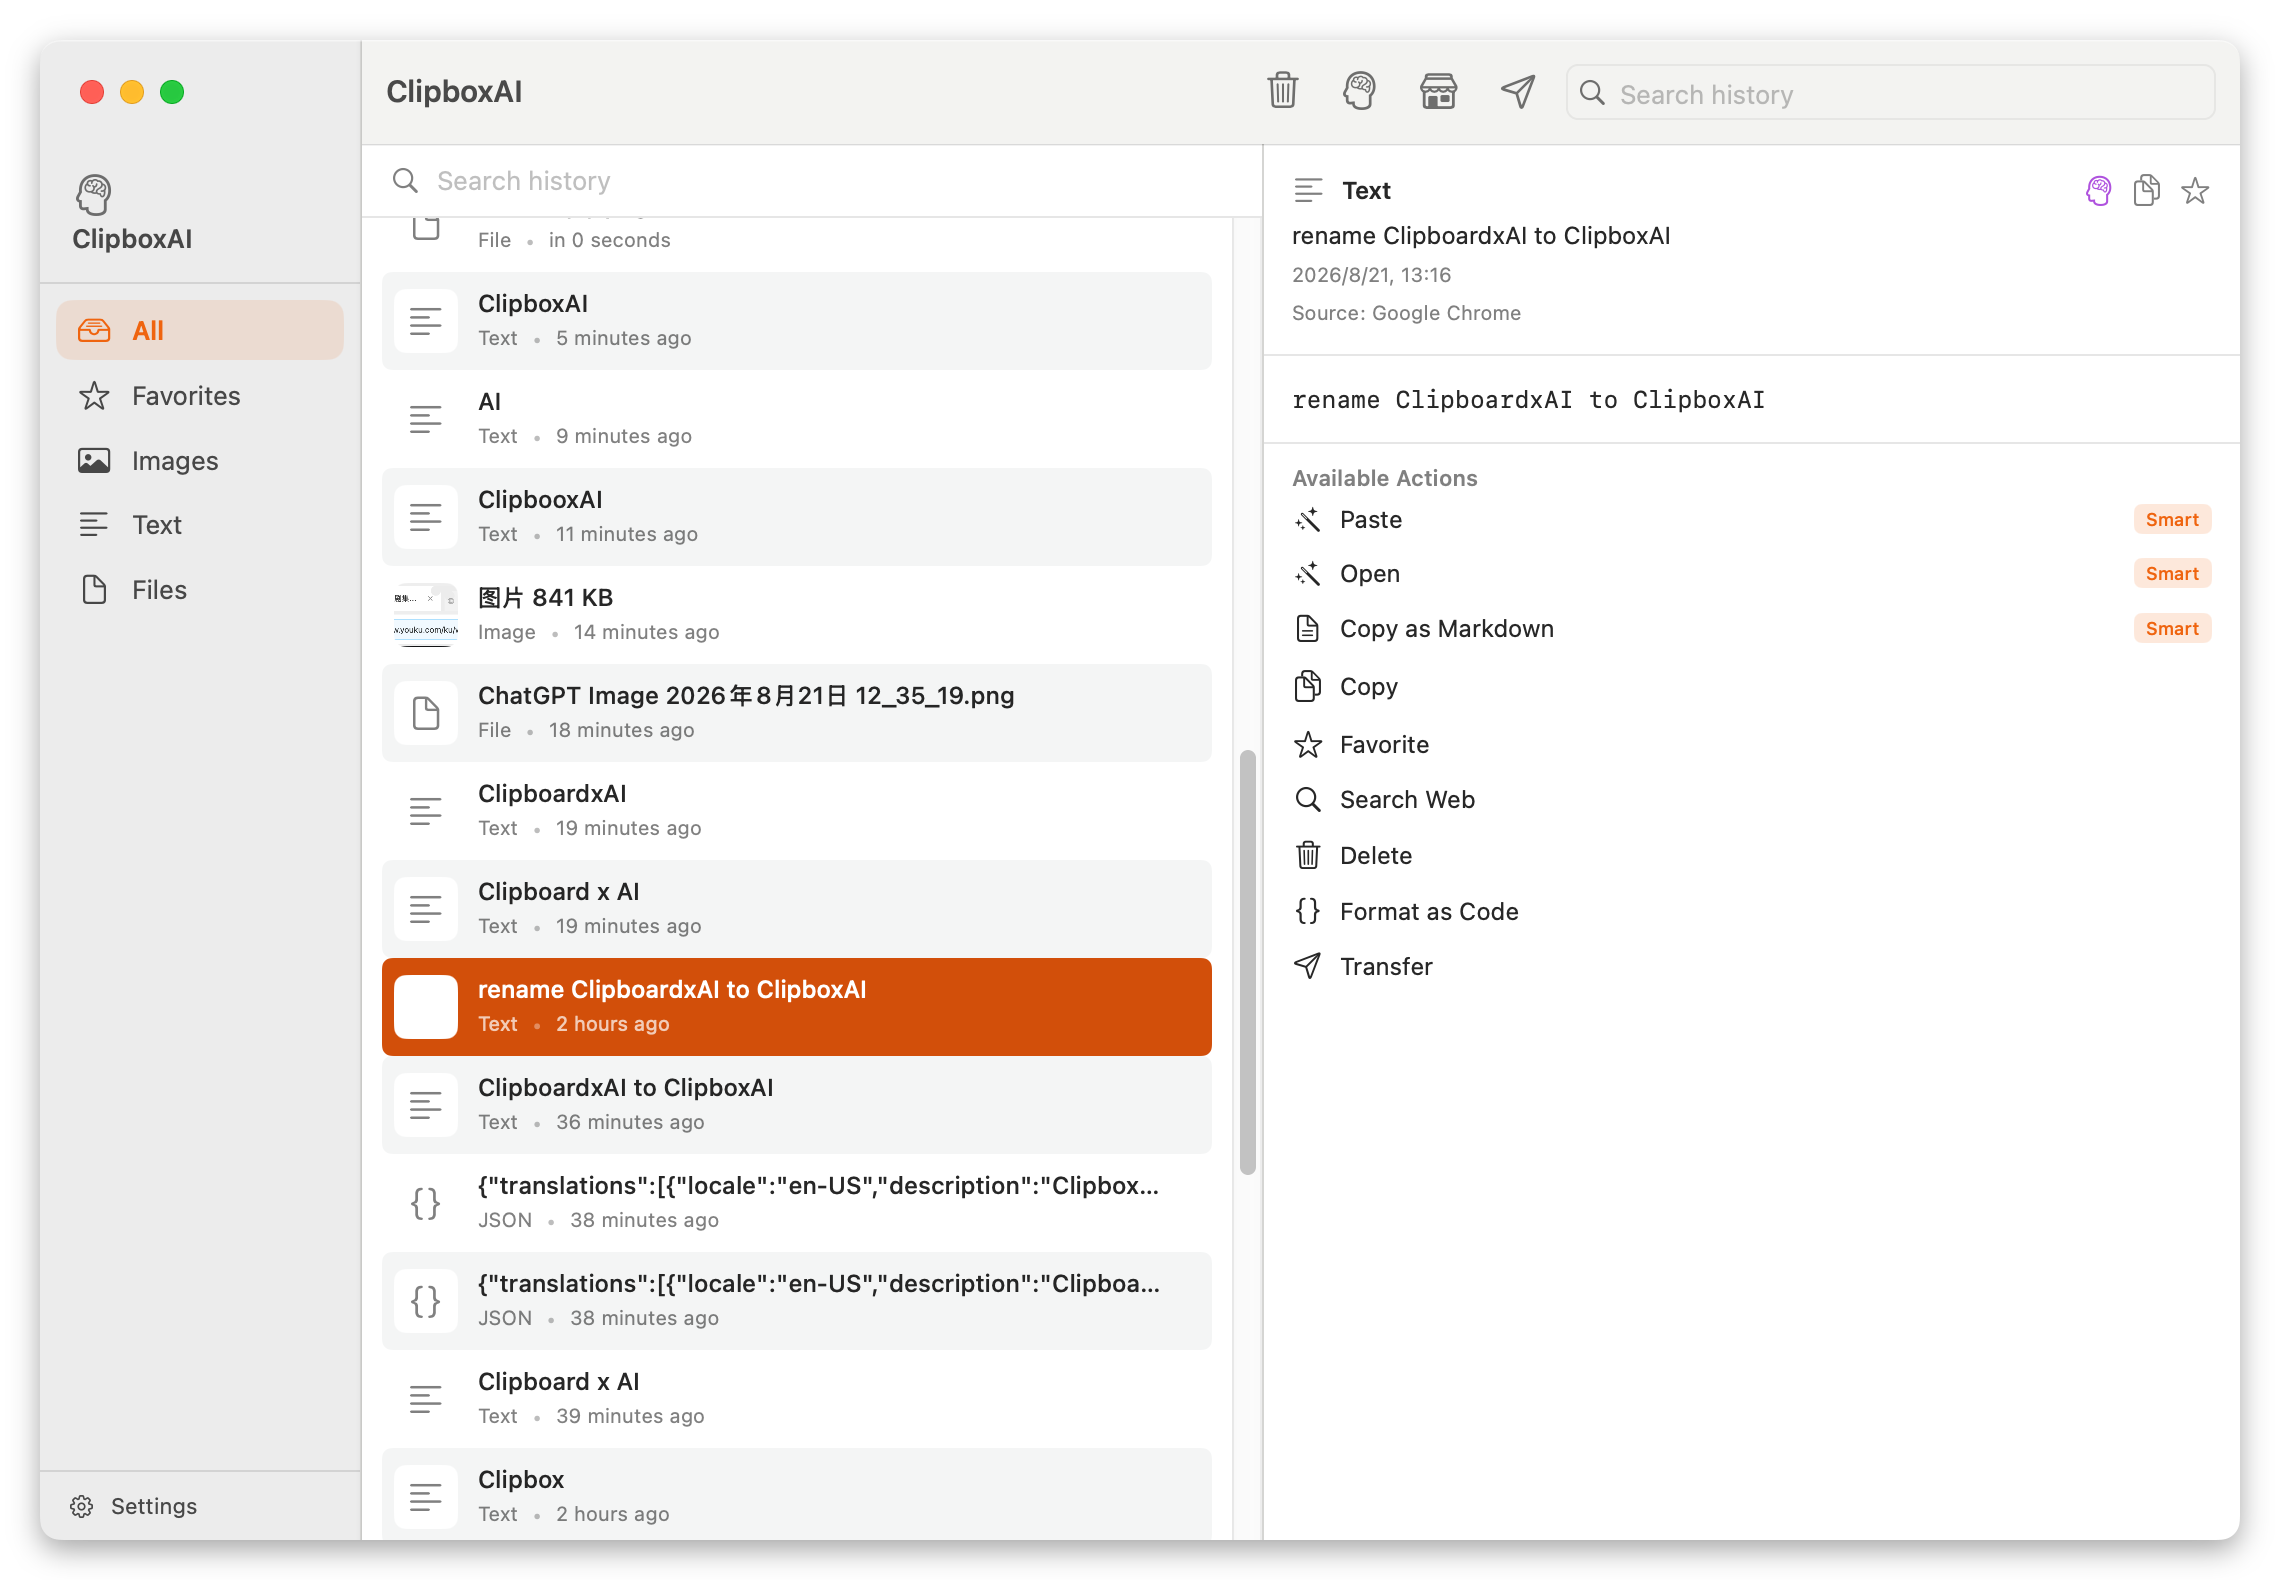Click the braces icon of the "Clipbox... JSON entry
The image size is (2280, 1580).
point(426,1203)
